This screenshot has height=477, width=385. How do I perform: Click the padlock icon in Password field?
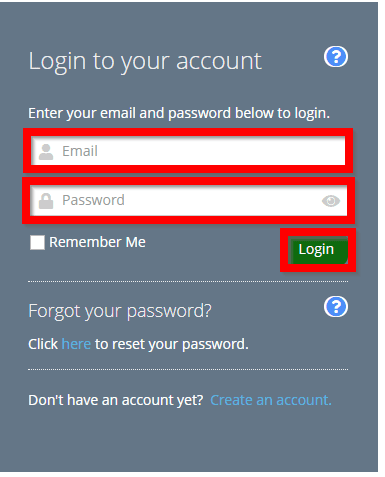pyautogui.click(x=46, y=201)
